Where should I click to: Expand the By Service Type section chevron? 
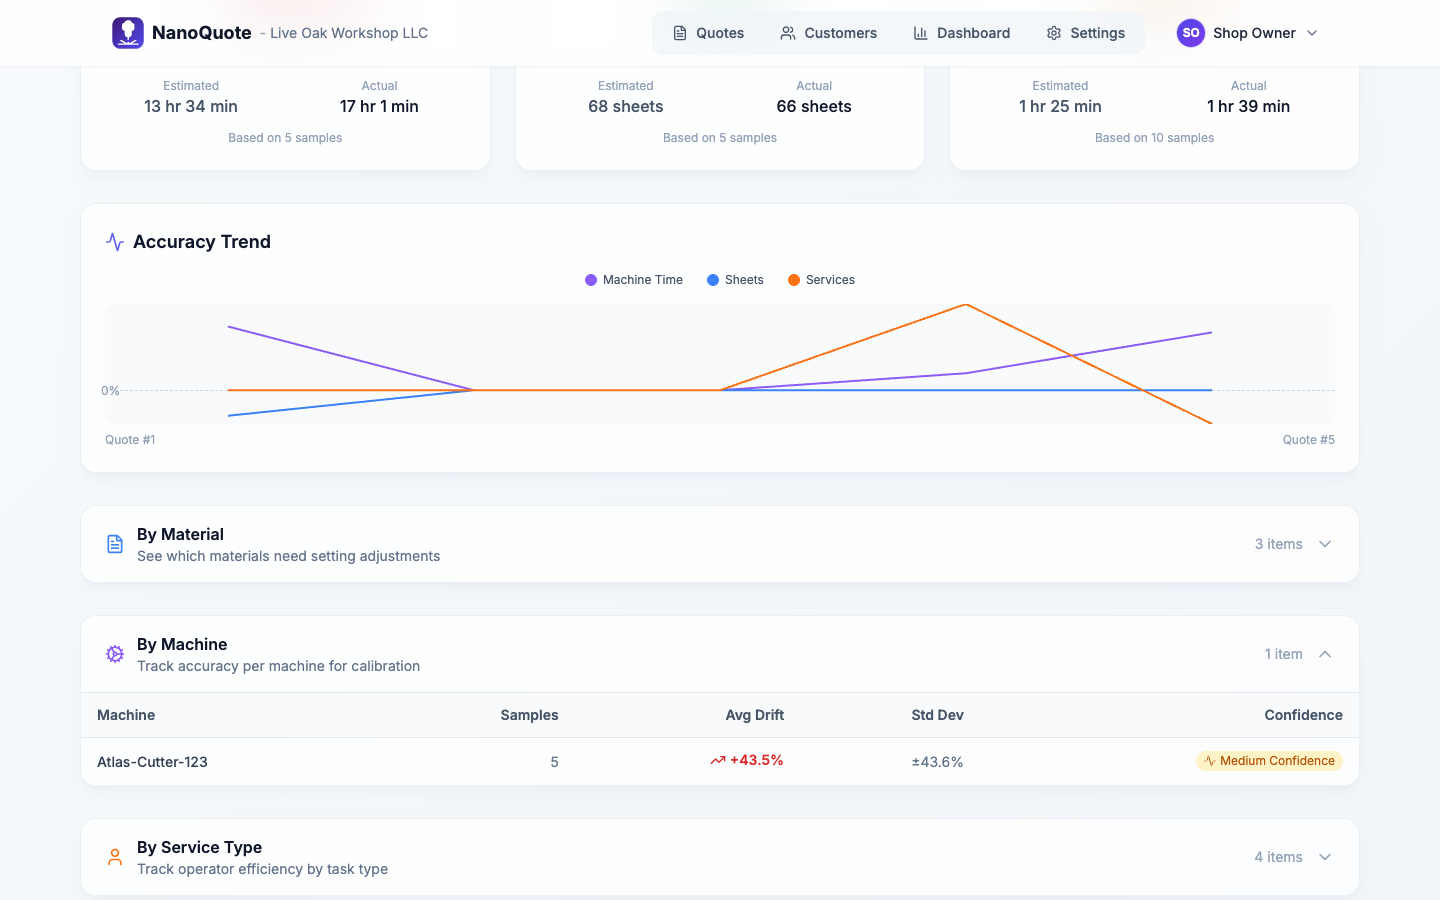(1325, 857)
